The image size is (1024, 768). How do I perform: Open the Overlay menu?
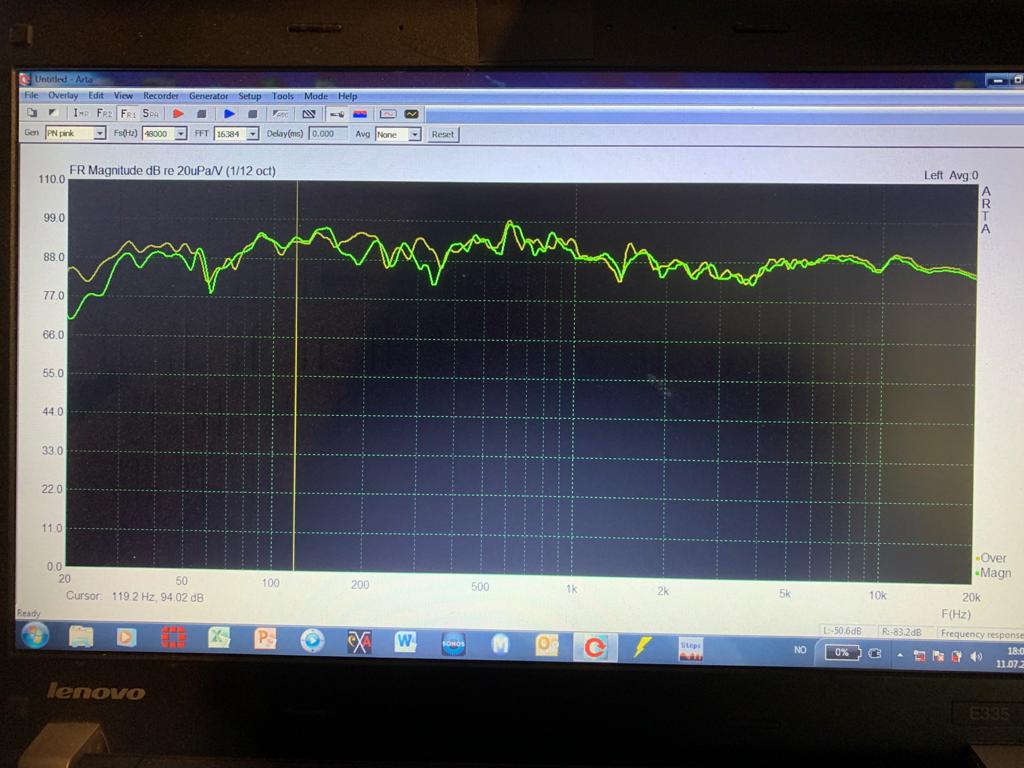63,95
